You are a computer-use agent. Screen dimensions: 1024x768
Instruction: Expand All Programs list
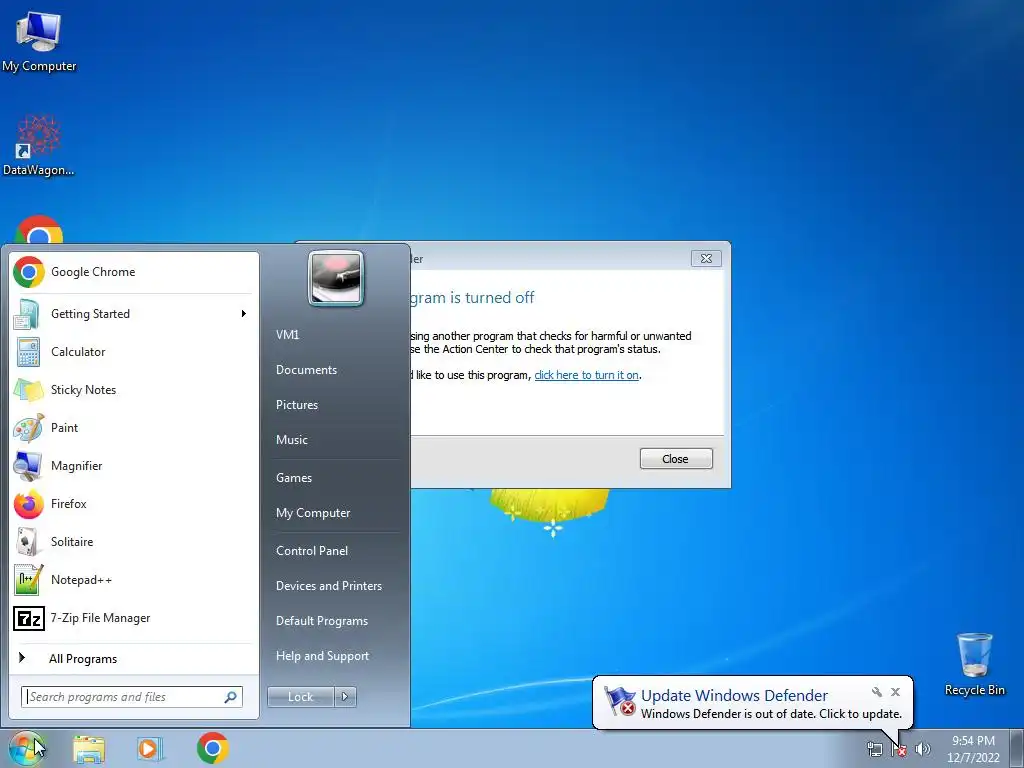pos(135,659)
